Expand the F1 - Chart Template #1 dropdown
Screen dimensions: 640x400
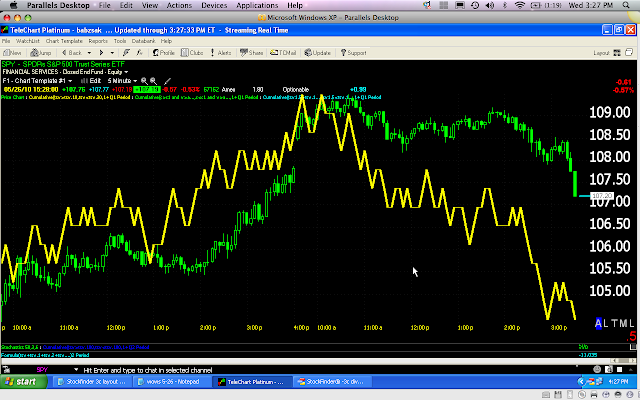point(70,81)
